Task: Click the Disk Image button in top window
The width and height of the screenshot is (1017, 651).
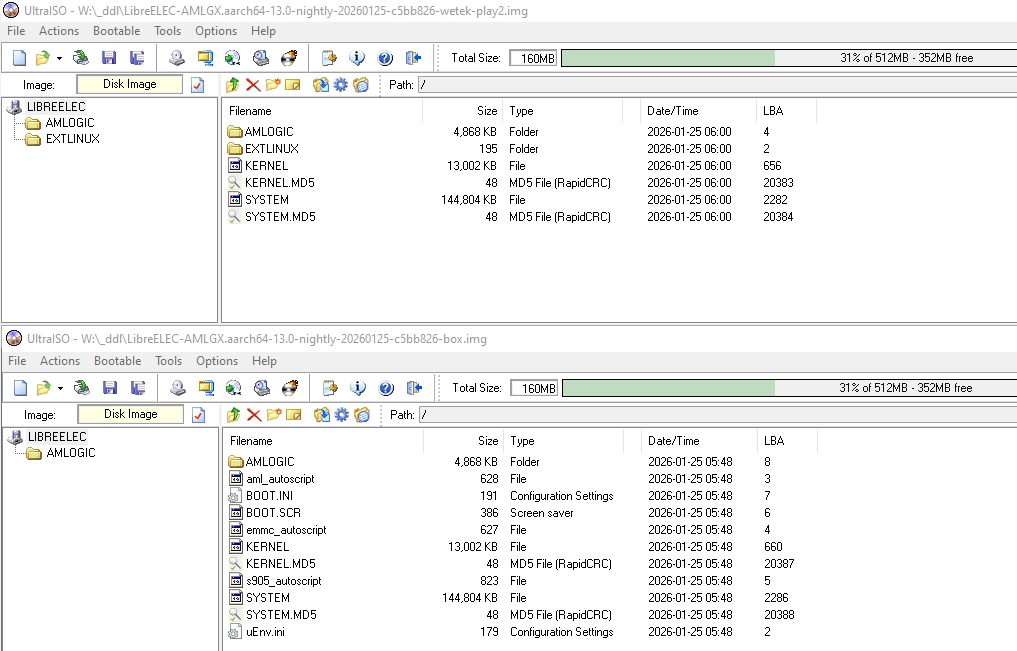Action: point(130,85)
